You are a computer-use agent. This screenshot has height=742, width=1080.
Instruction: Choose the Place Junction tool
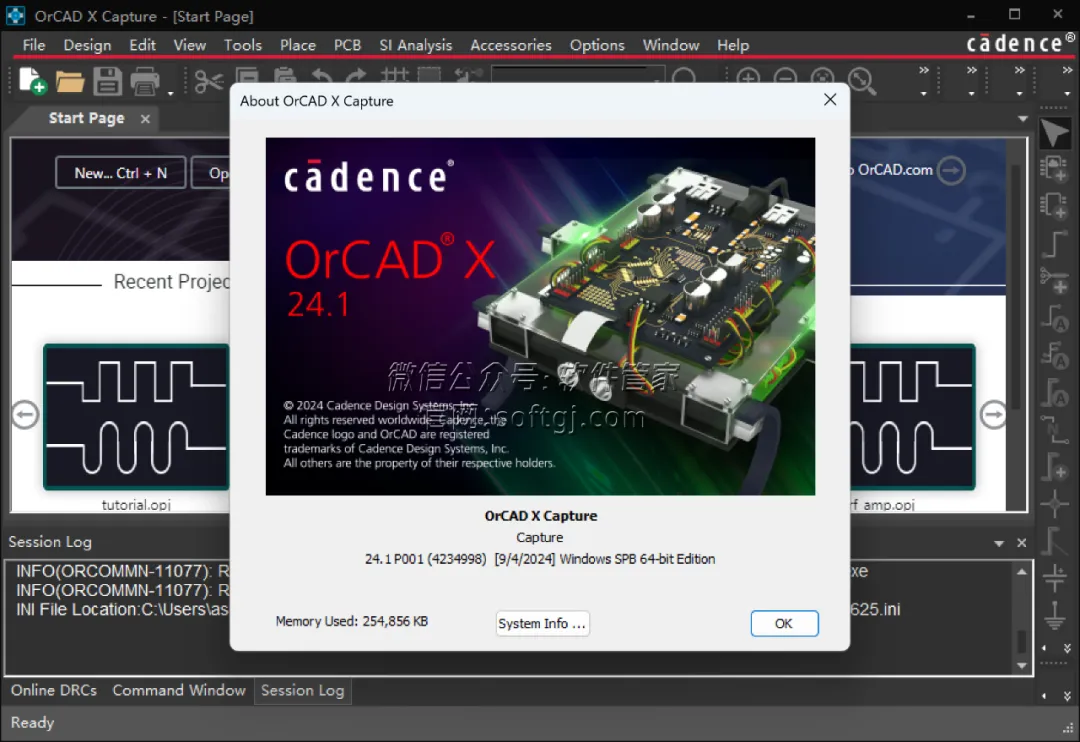coord(1055,504)
